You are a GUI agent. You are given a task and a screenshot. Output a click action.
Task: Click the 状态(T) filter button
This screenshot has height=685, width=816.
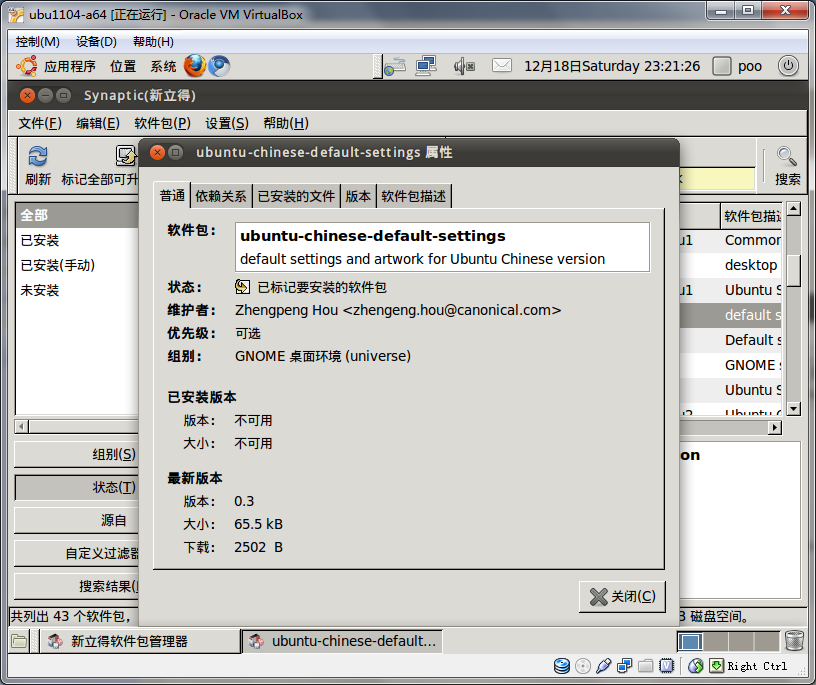pyautogui.click(x=76, y=487)
